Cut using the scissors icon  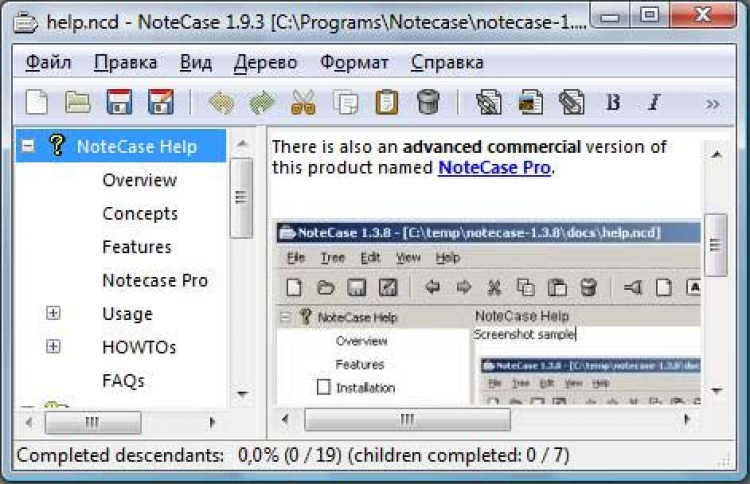click(x=303, y=102)
